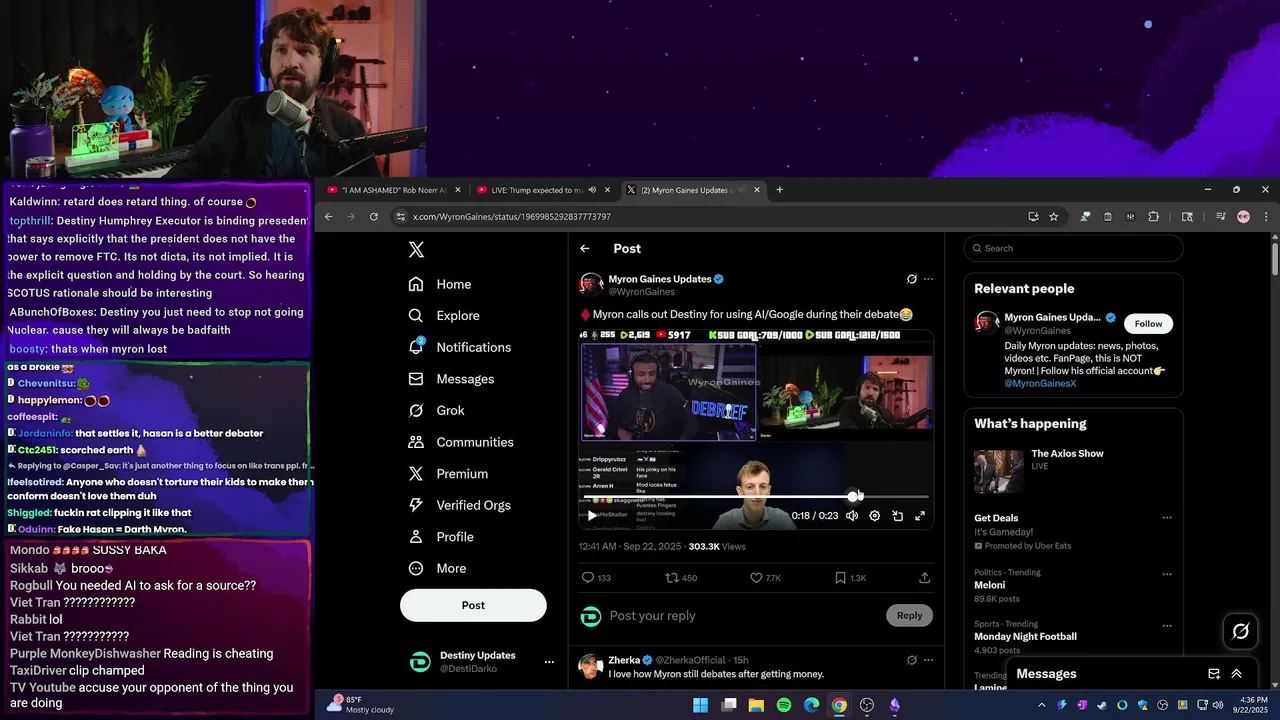1280x720 pixels.
Task: Open Chrome three-dot menu
Action: coord(1266,217)
